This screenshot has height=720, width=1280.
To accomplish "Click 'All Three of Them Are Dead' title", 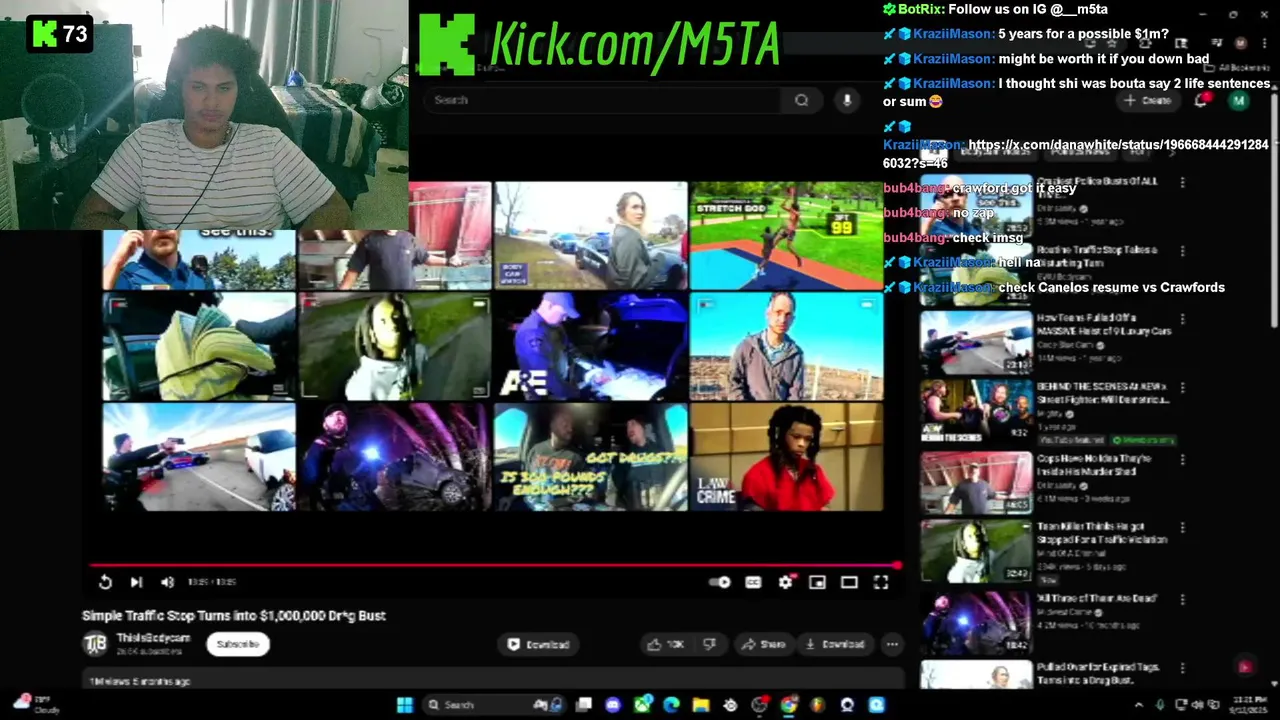I will pyautogui.click(x=1096, y=598).
